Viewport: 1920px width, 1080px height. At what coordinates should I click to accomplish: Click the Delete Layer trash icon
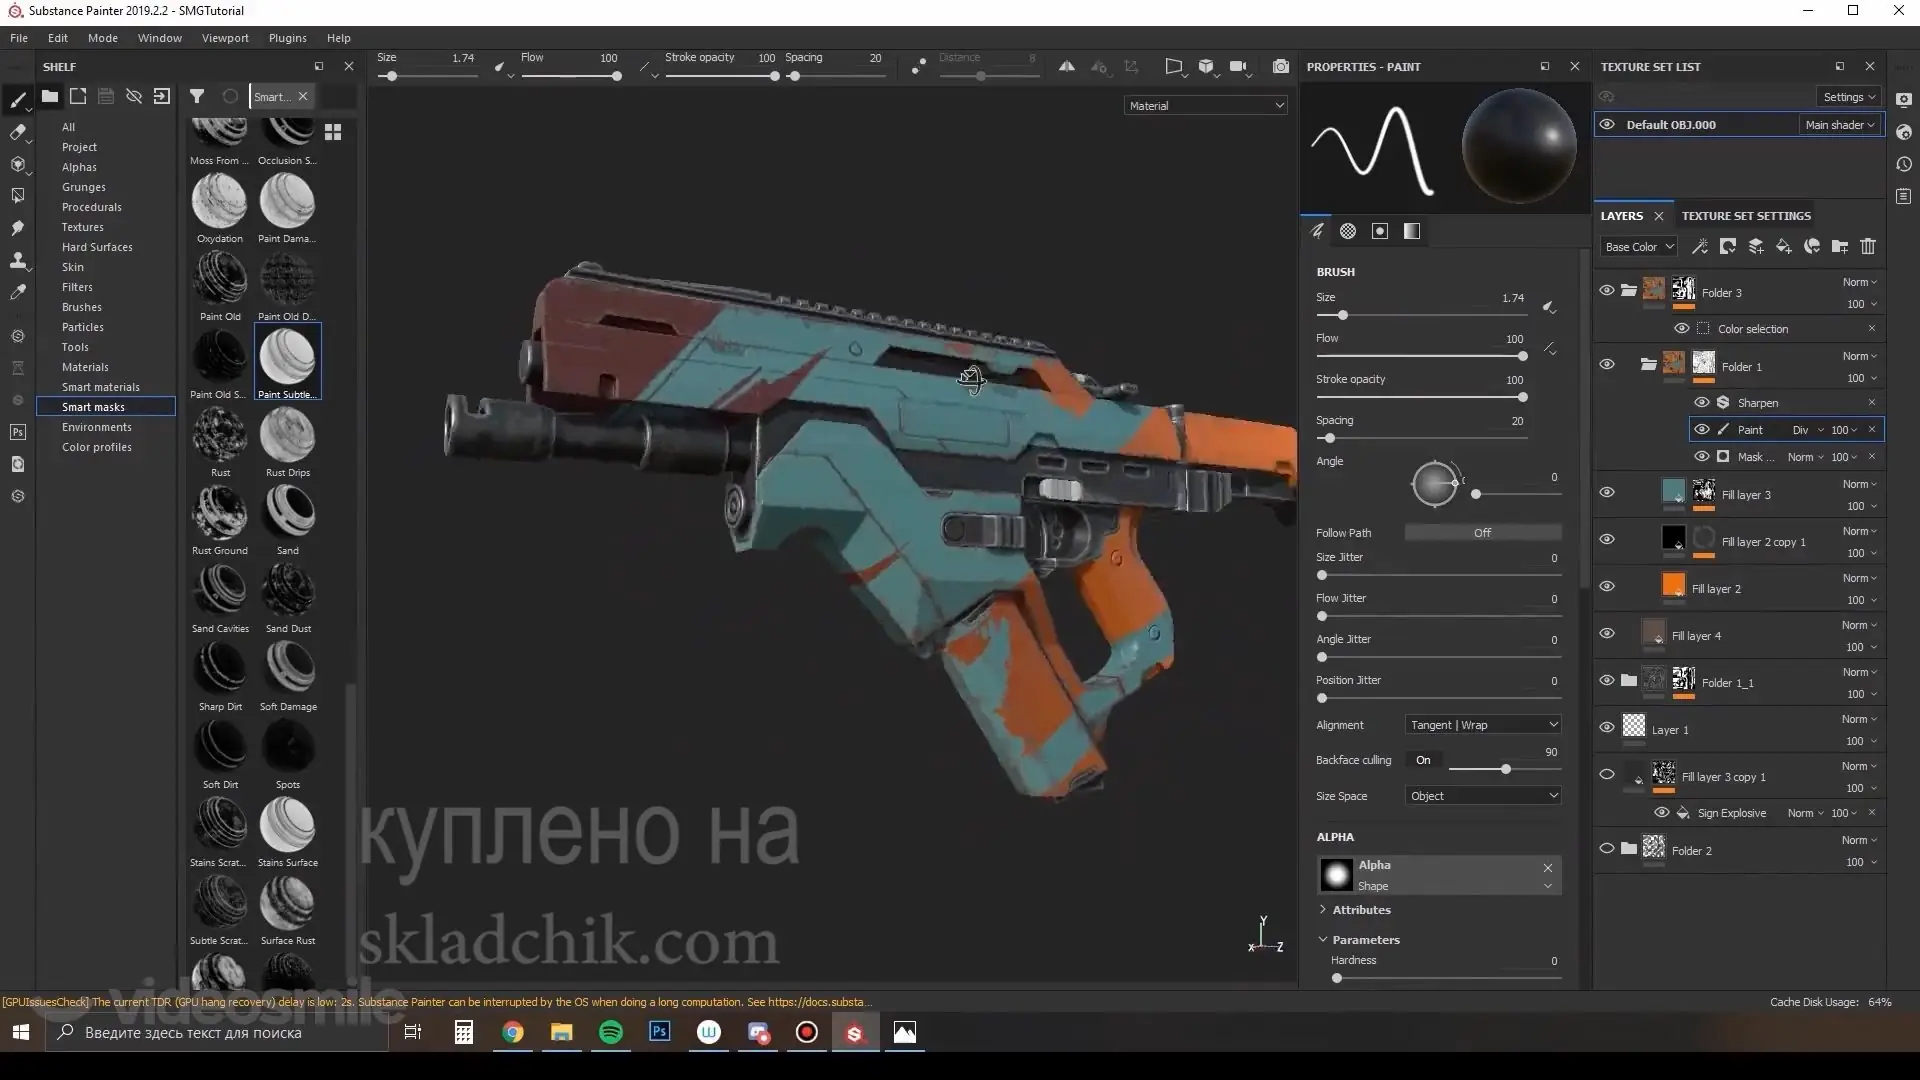point(1868,246)
